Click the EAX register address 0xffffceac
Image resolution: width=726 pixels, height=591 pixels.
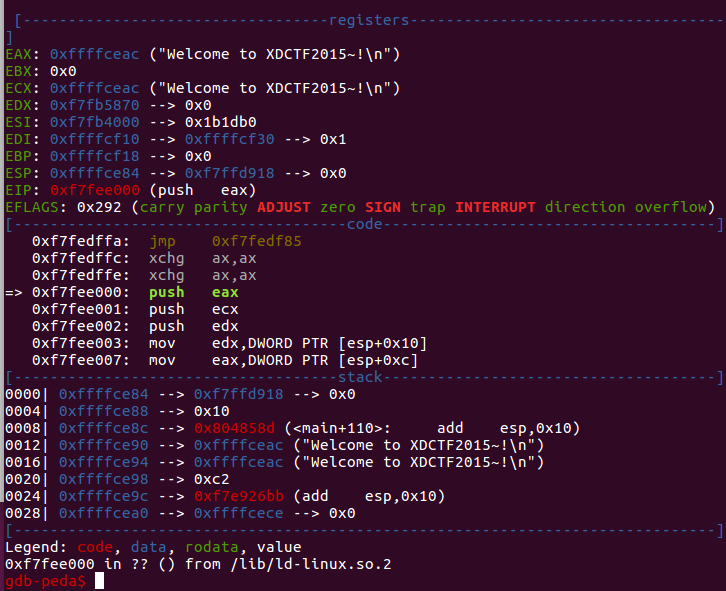pyautogui.click(x=94, y=54)
